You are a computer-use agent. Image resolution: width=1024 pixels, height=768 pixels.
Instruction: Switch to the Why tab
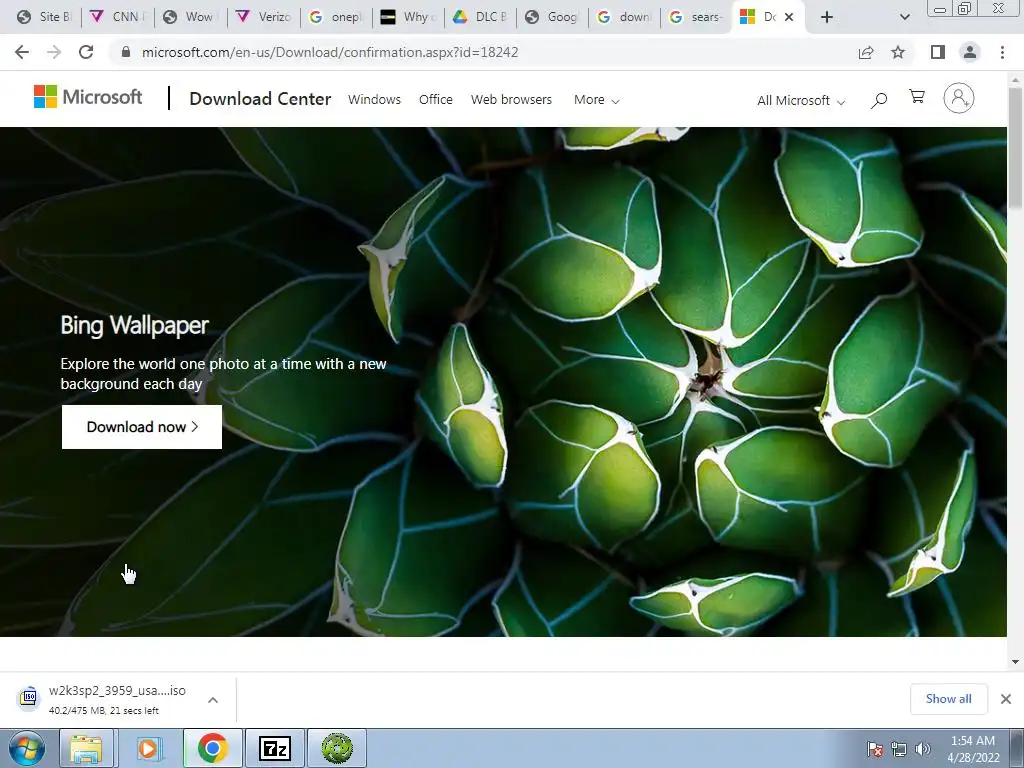coord(408,17)
